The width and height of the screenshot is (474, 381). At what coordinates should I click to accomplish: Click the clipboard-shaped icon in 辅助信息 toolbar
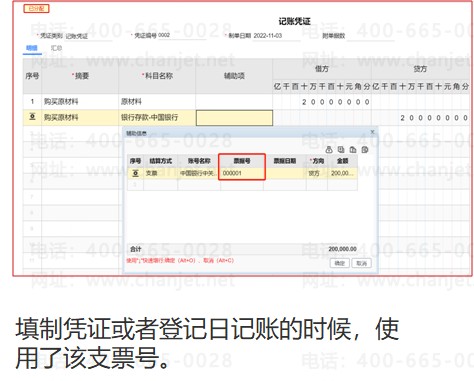pyautogui.click(x=353, y=150)
